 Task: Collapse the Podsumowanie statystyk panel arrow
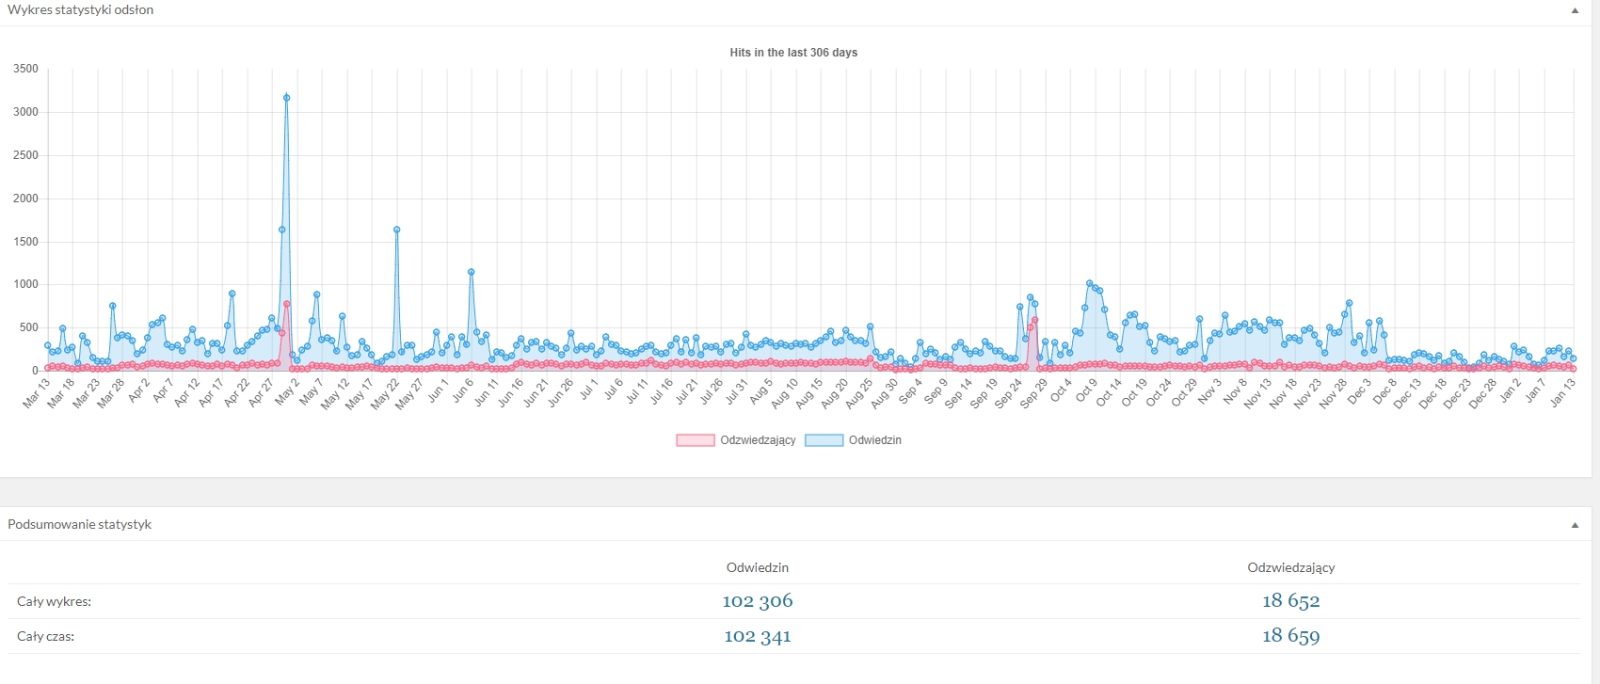1575,525
